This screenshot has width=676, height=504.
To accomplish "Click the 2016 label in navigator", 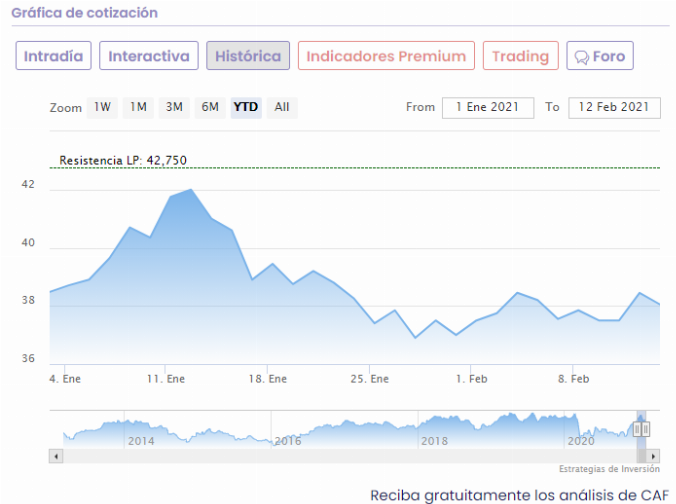I will point(288,441).
